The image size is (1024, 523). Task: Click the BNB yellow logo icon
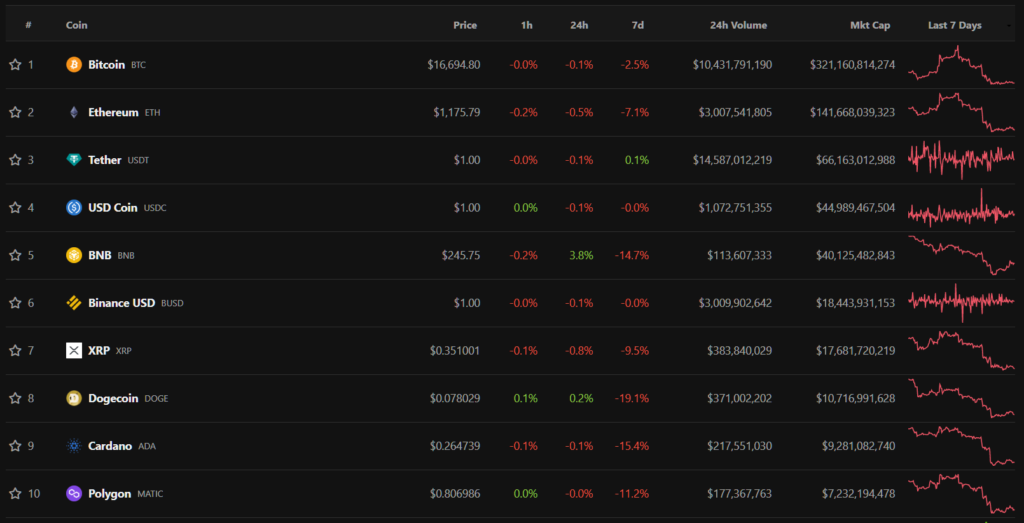coord(73,255)
